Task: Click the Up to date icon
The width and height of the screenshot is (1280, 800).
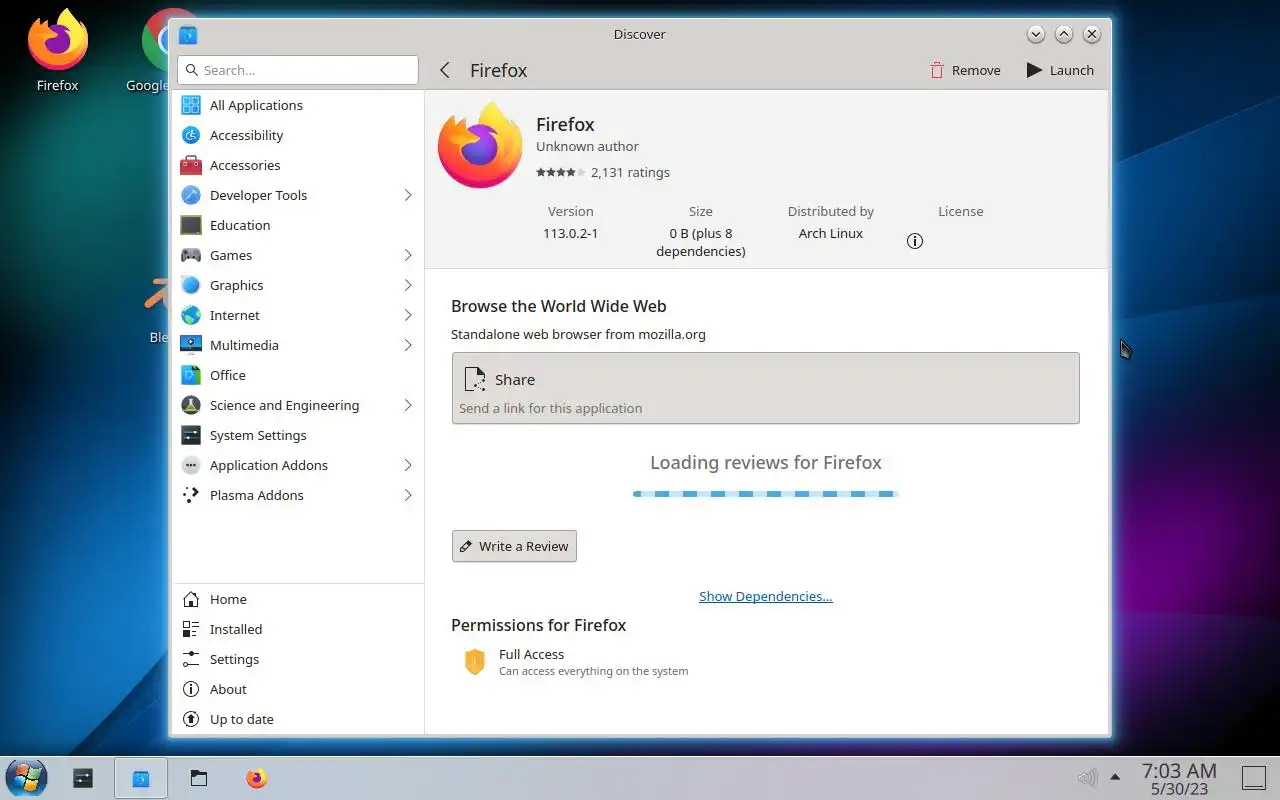Action: (x=191, y=719)
